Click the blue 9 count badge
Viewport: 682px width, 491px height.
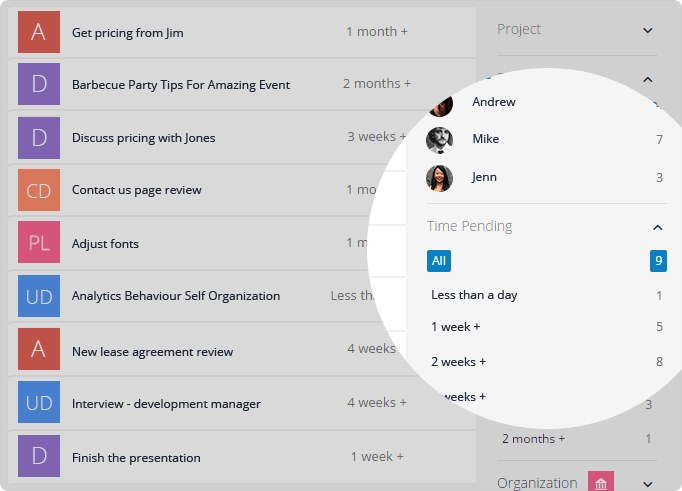click(659, 261)
